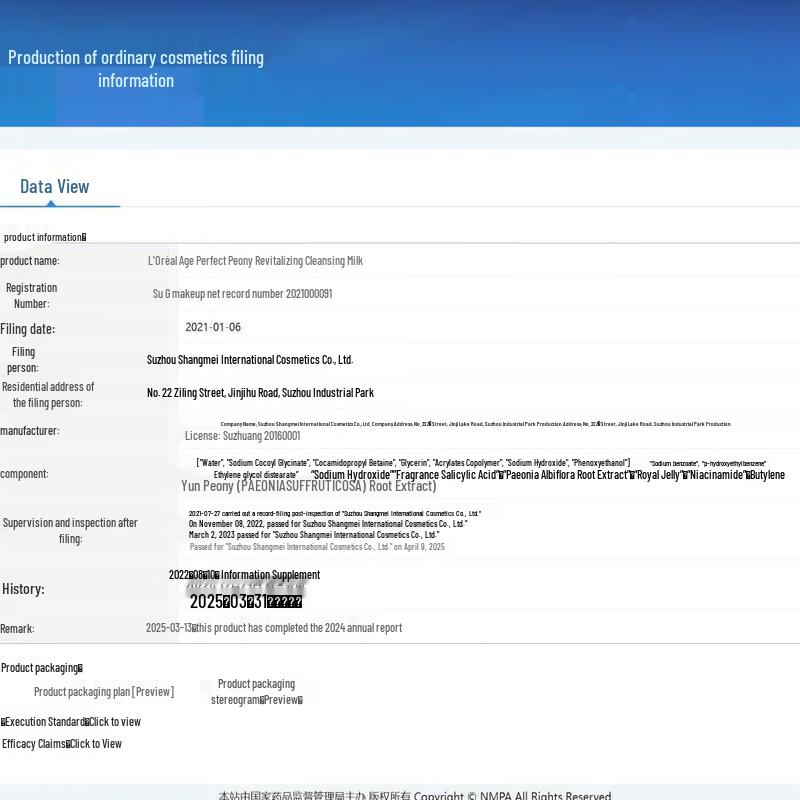Screen dimensions: 800x800
Task: Click the NMPA copyright footer text
Action: coord(414,795)
